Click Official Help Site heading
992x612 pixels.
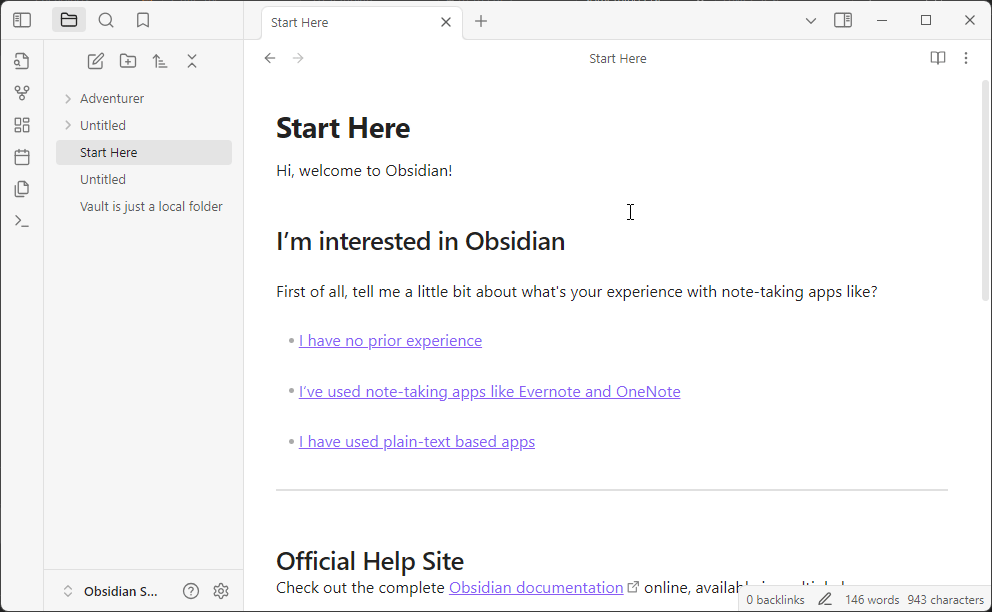point(370,561)
